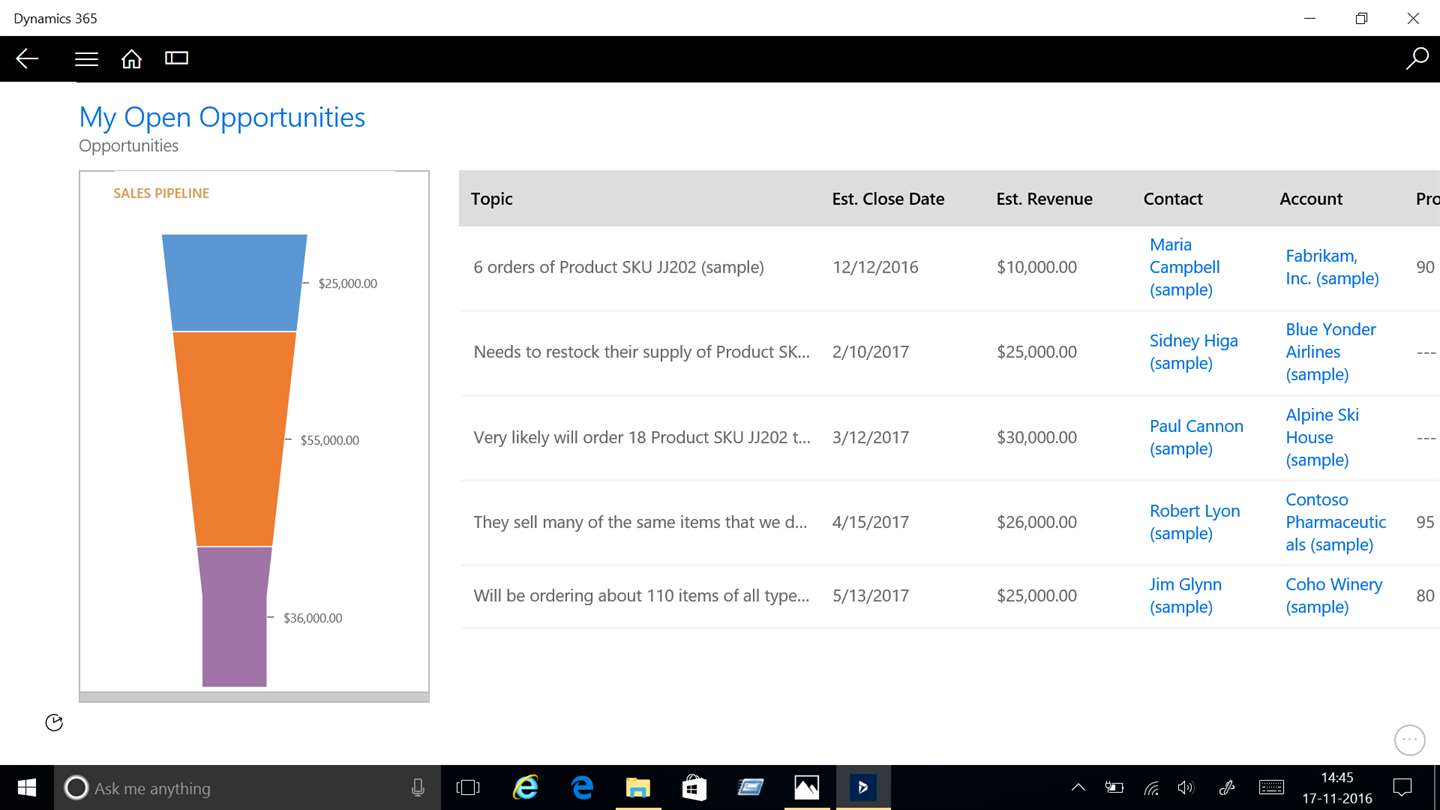The width and height of the screenshot is (1440, 810).
Task: Open the Photos app taskbar icon
Action: (806, 788)
